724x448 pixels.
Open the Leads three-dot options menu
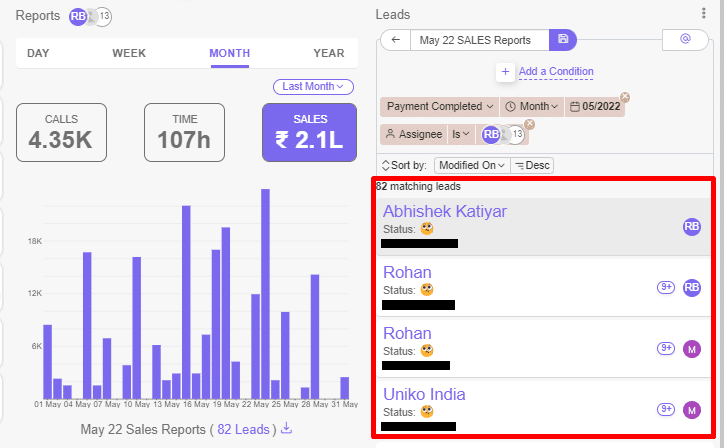(x=704, y=13)
